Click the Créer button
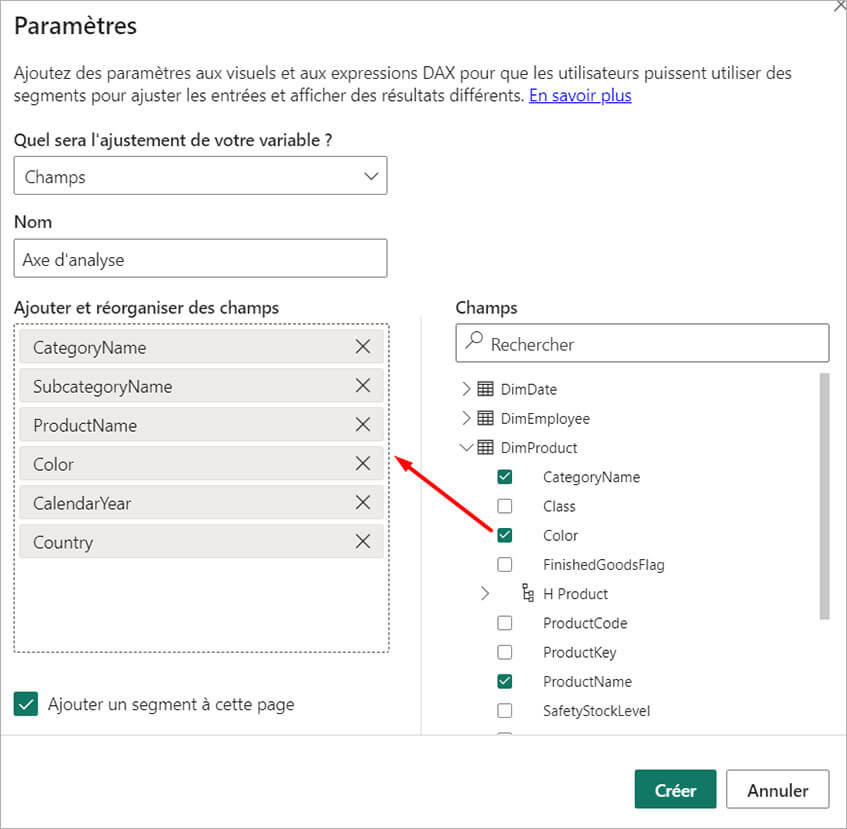The height and width of the screenshot is (829, 847). [675, 789]
